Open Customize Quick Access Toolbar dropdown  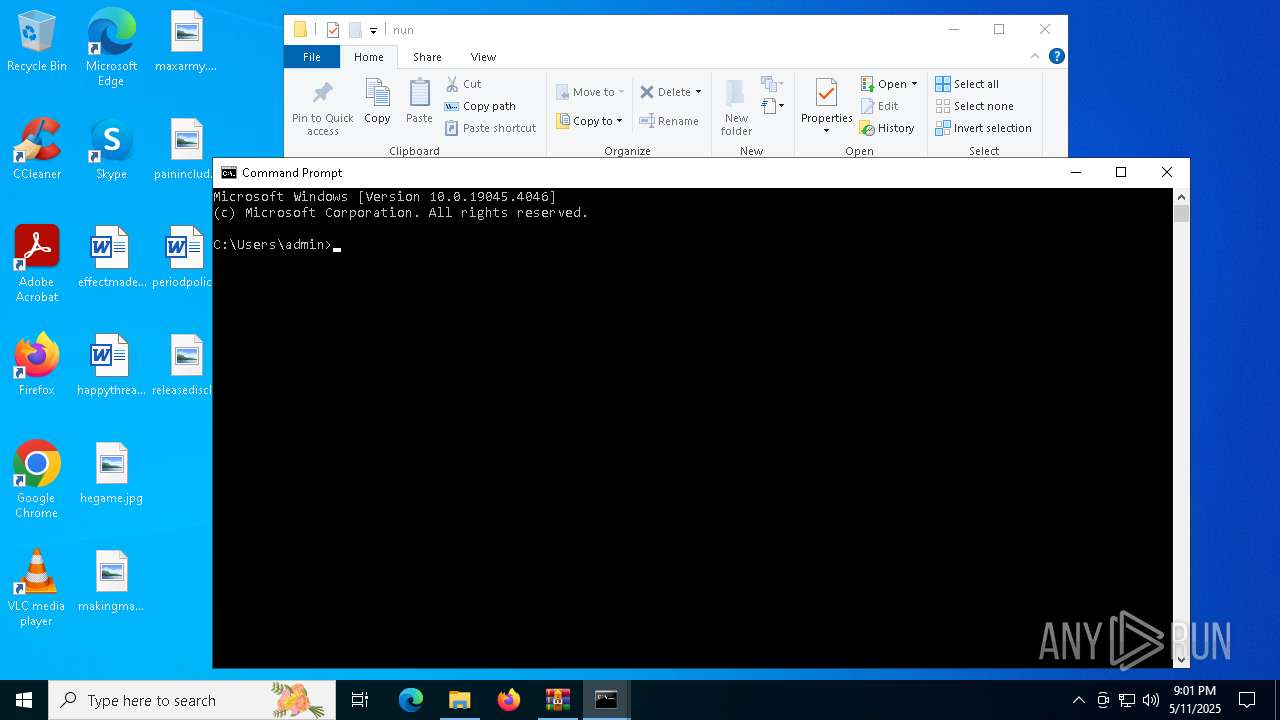(x=373, y=31)
